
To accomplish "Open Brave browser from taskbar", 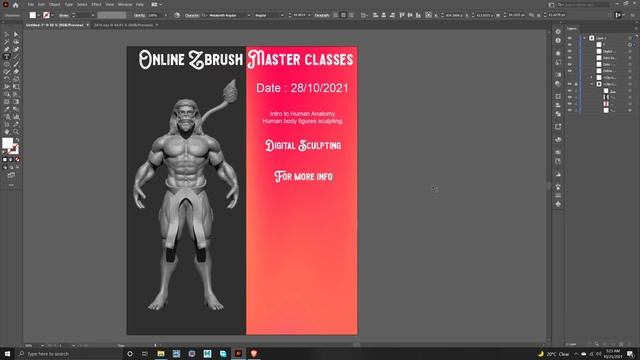I will pos(254,353).
